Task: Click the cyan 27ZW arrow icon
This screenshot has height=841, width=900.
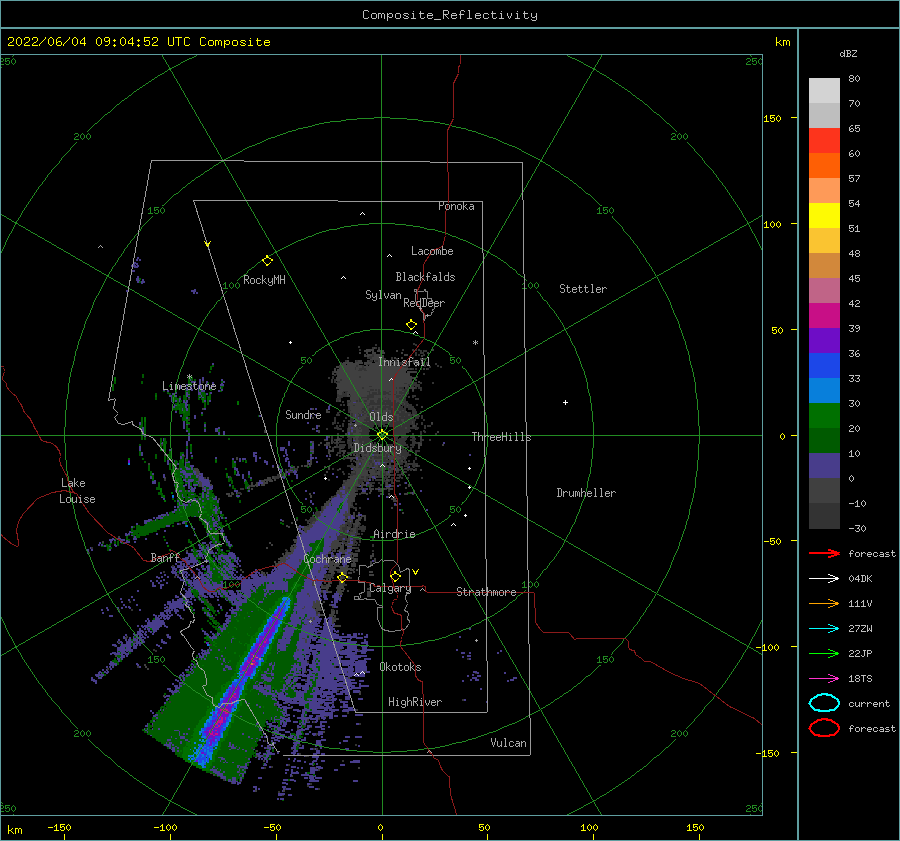Action: coord(824,629)
